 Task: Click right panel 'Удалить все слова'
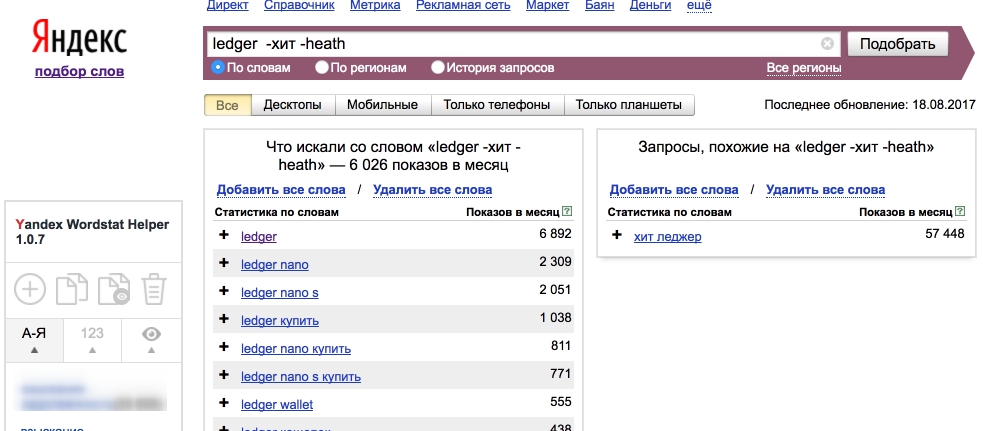(826, 189)
